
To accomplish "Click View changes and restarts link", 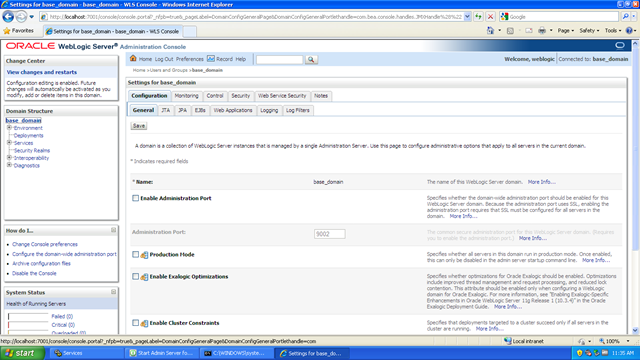I will 42,72.
